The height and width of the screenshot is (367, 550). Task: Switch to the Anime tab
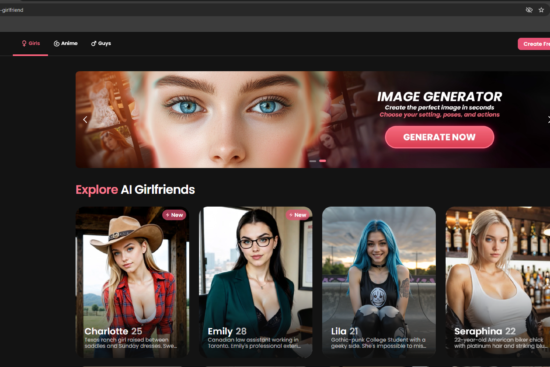66,44
